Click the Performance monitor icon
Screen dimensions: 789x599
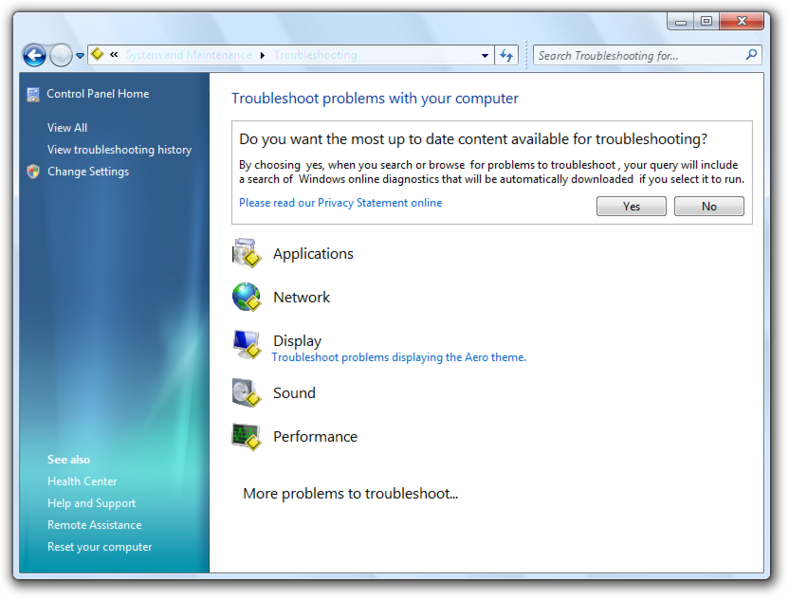[x=247, y=436]
